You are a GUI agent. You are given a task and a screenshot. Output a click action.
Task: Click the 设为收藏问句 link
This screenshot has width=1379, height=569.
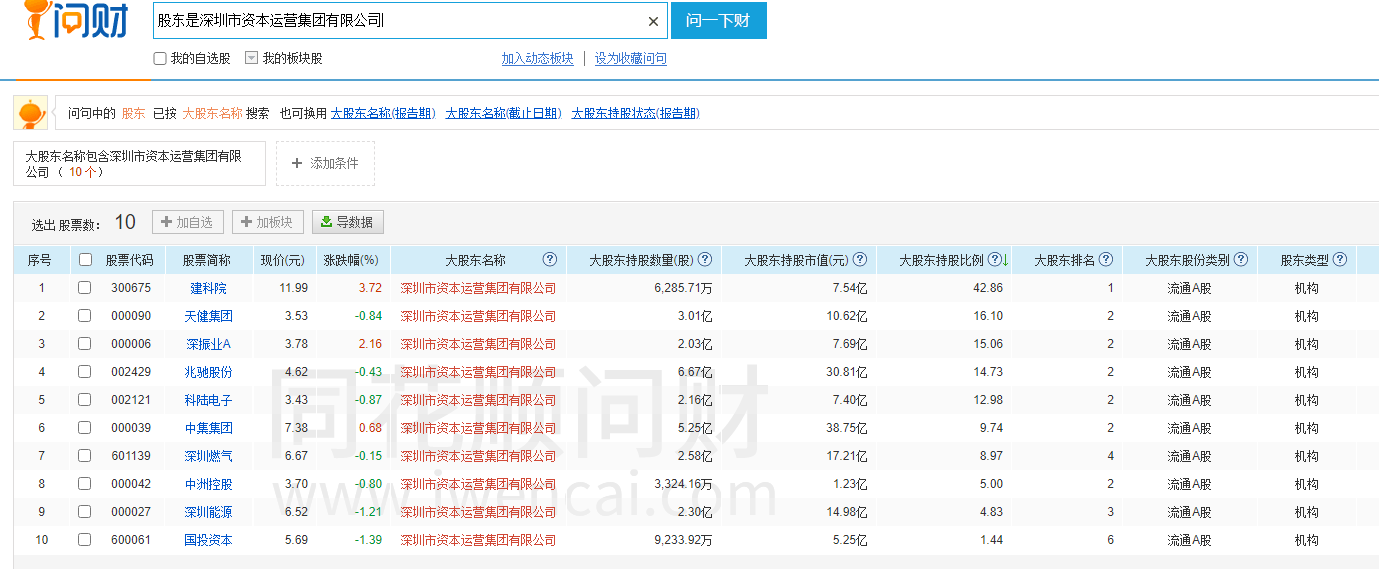(x=631, y=59)
